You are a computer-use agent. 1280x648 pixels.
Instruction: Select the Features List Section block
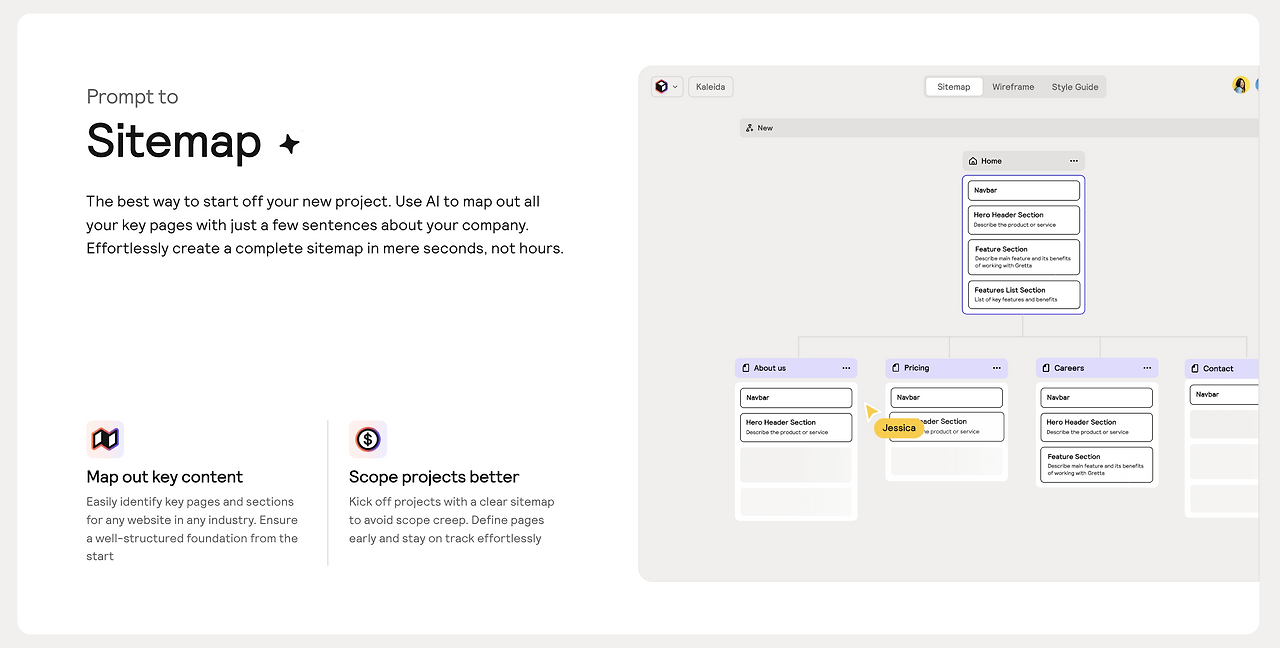1024,294
